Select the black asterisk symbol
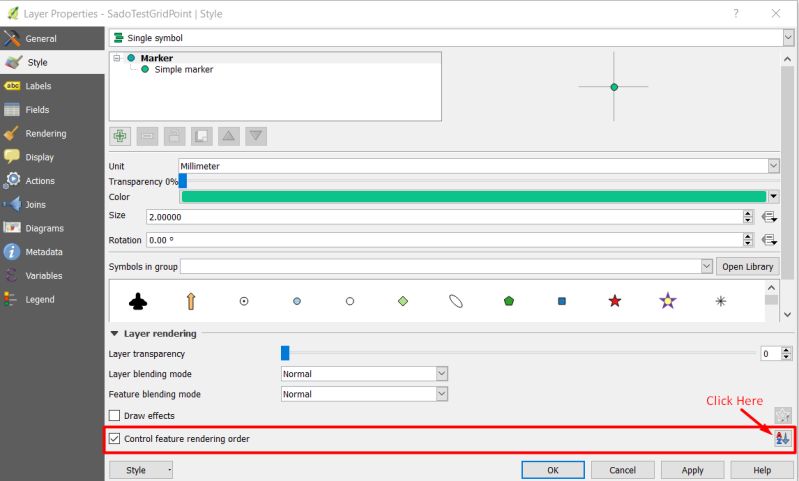This screenshot has width=799, height=481. [x=721, y=301]
